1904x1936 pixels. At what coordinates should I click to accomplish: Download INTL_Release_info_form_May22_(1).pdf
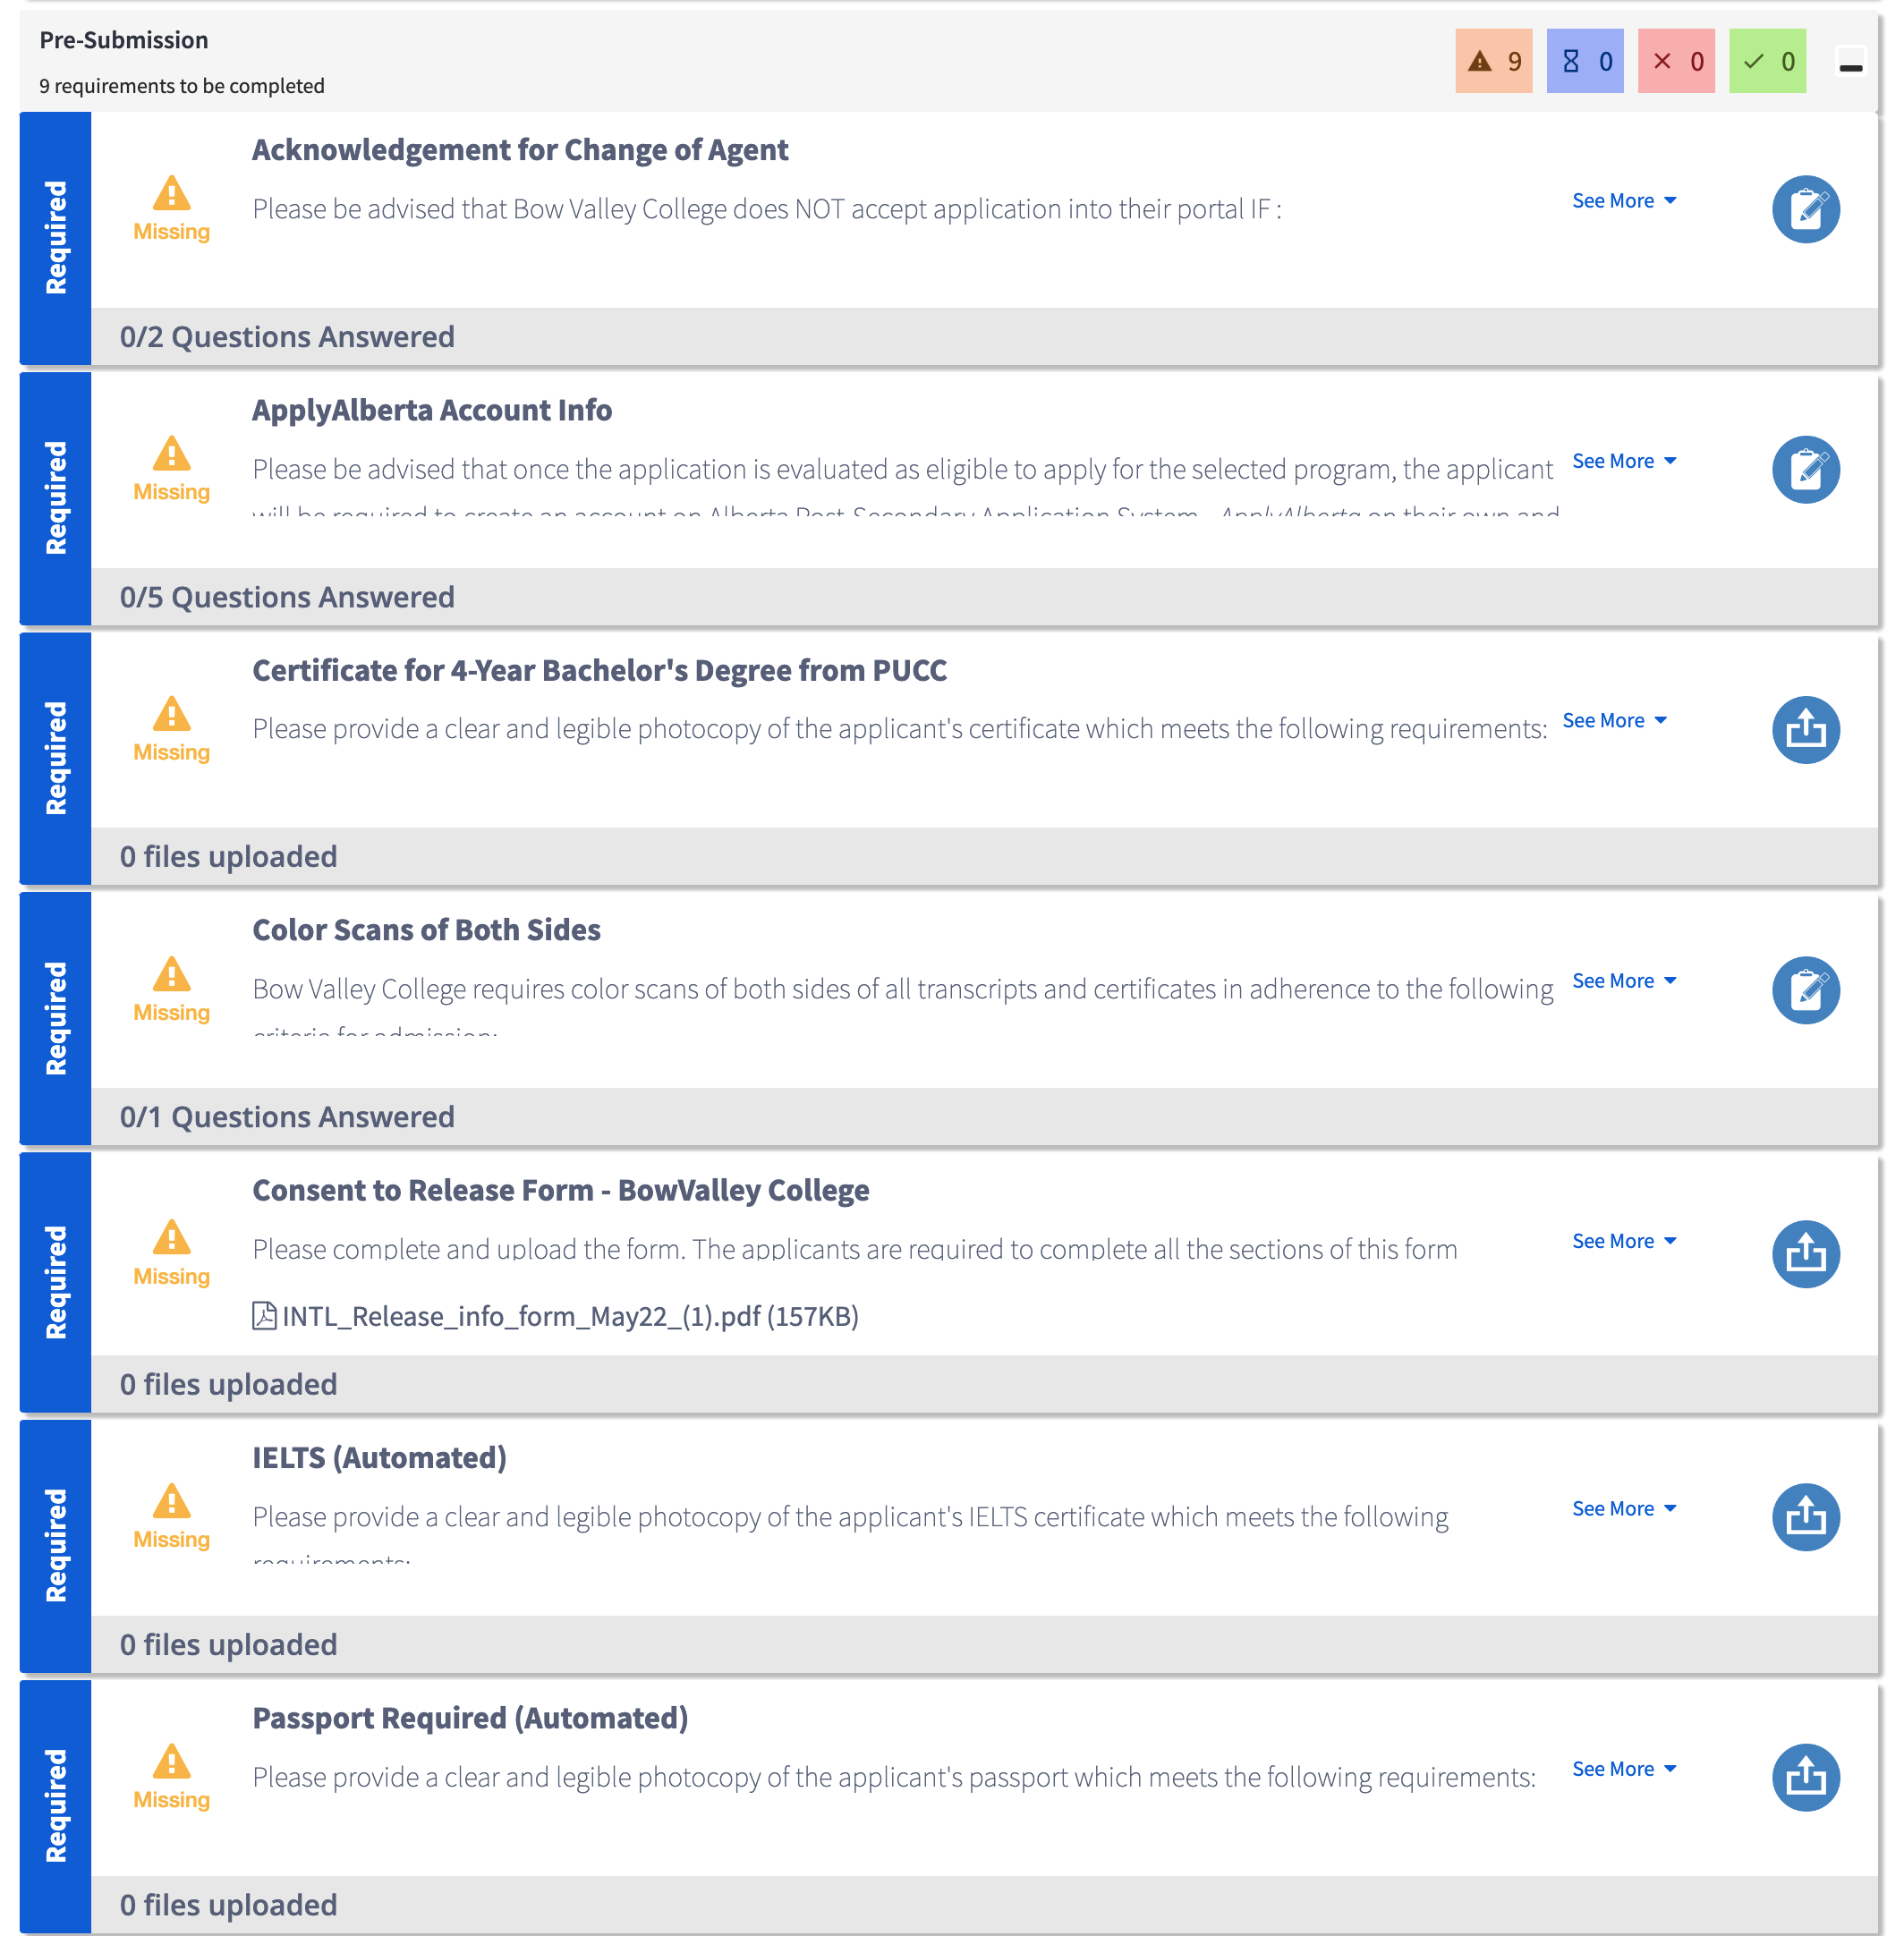570,1315
